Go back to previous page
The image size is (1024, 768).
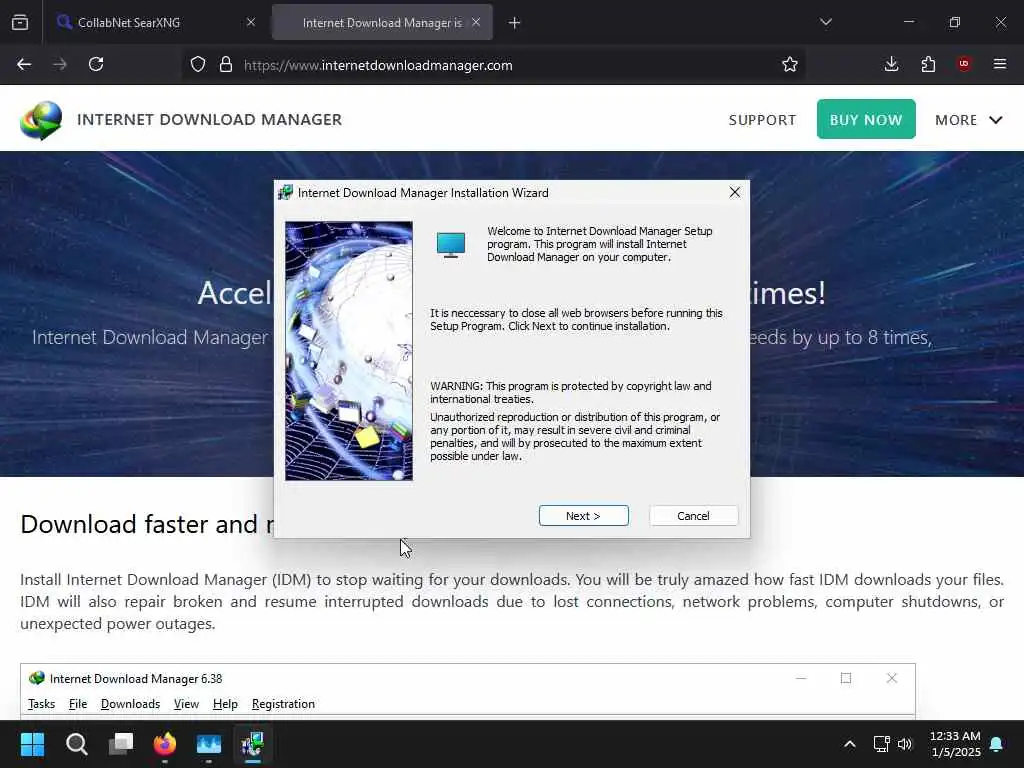pyautogui.click(x=24, y=64)
